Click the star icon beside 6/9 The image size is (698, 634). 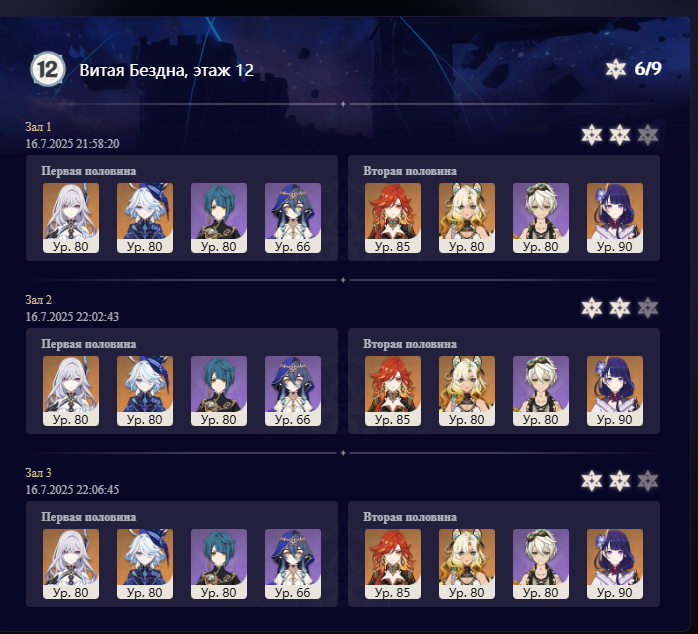(x=616, y=69)
